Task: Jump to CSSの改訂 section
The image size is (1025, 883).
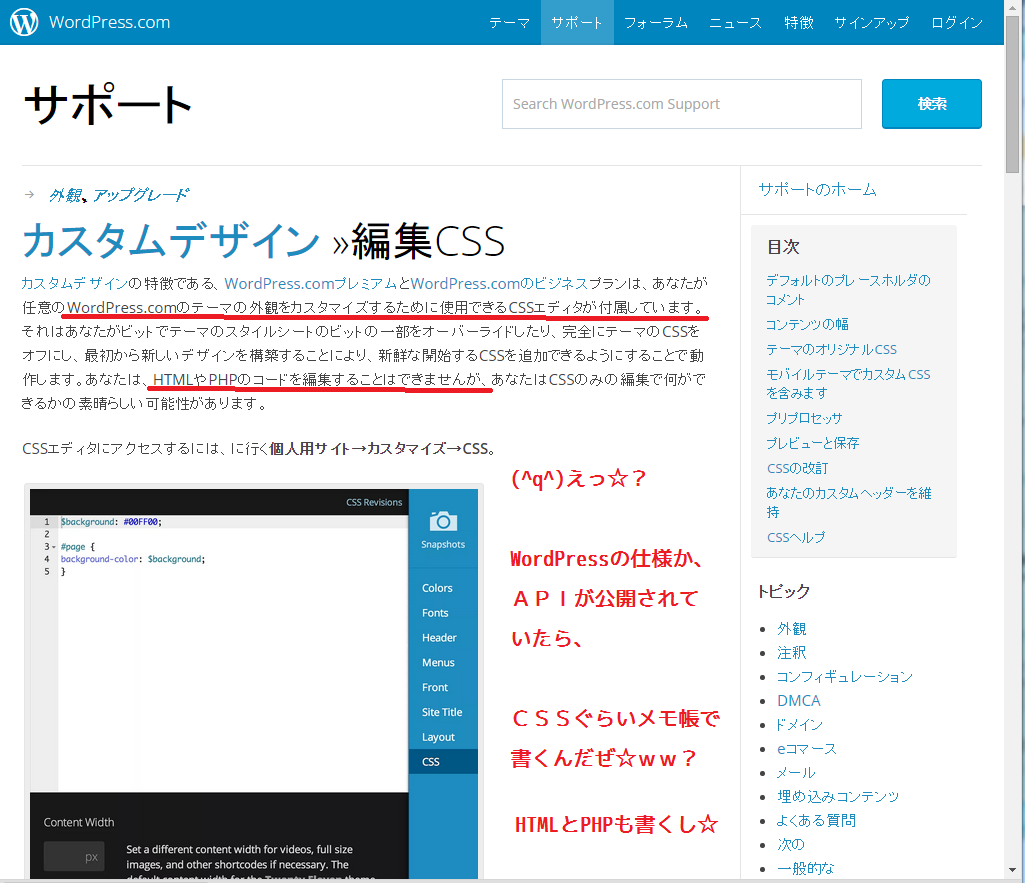Action: coord(798,468)
